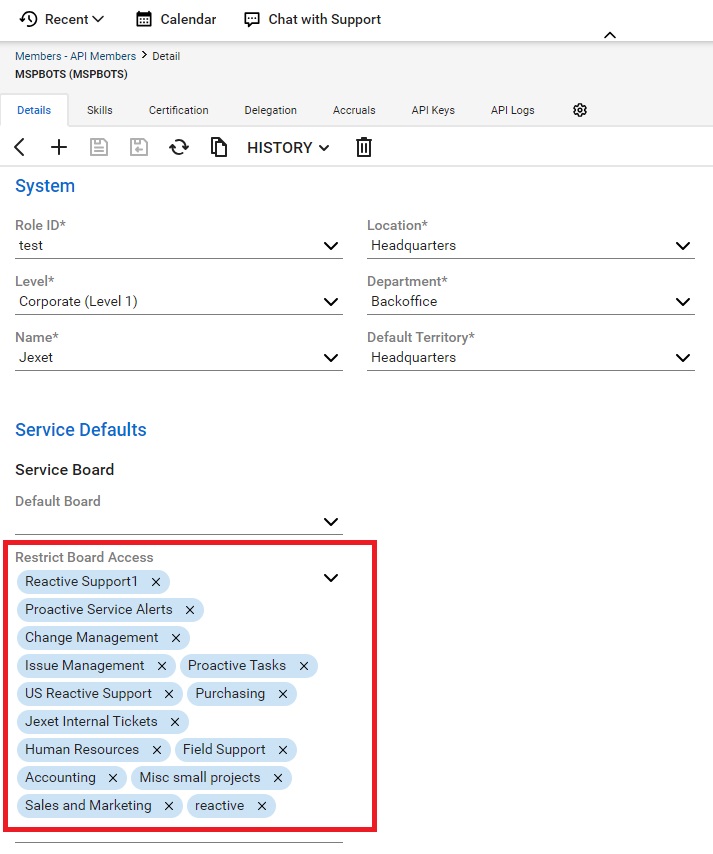
Task: Click the copy document icon
Action: click(x=219, y=147)
